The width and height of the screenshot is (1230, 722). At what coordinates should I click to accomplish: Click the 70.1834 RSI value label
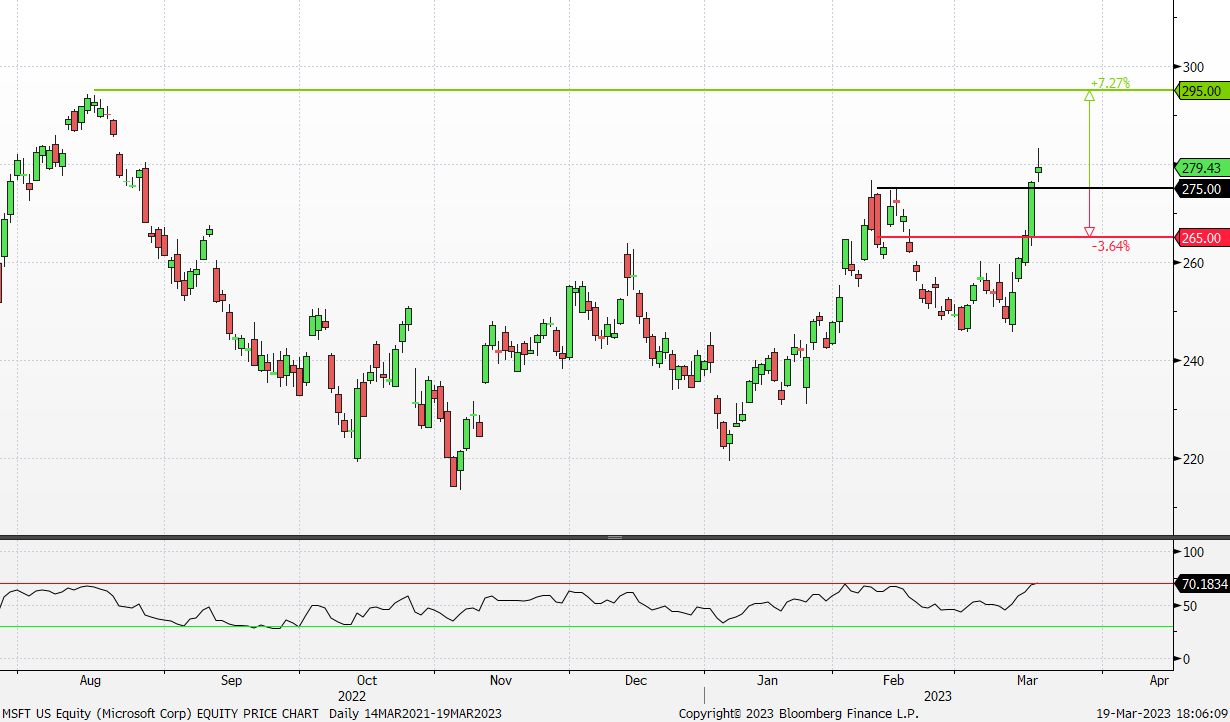pyautogui.click(x=1203, y=584)
